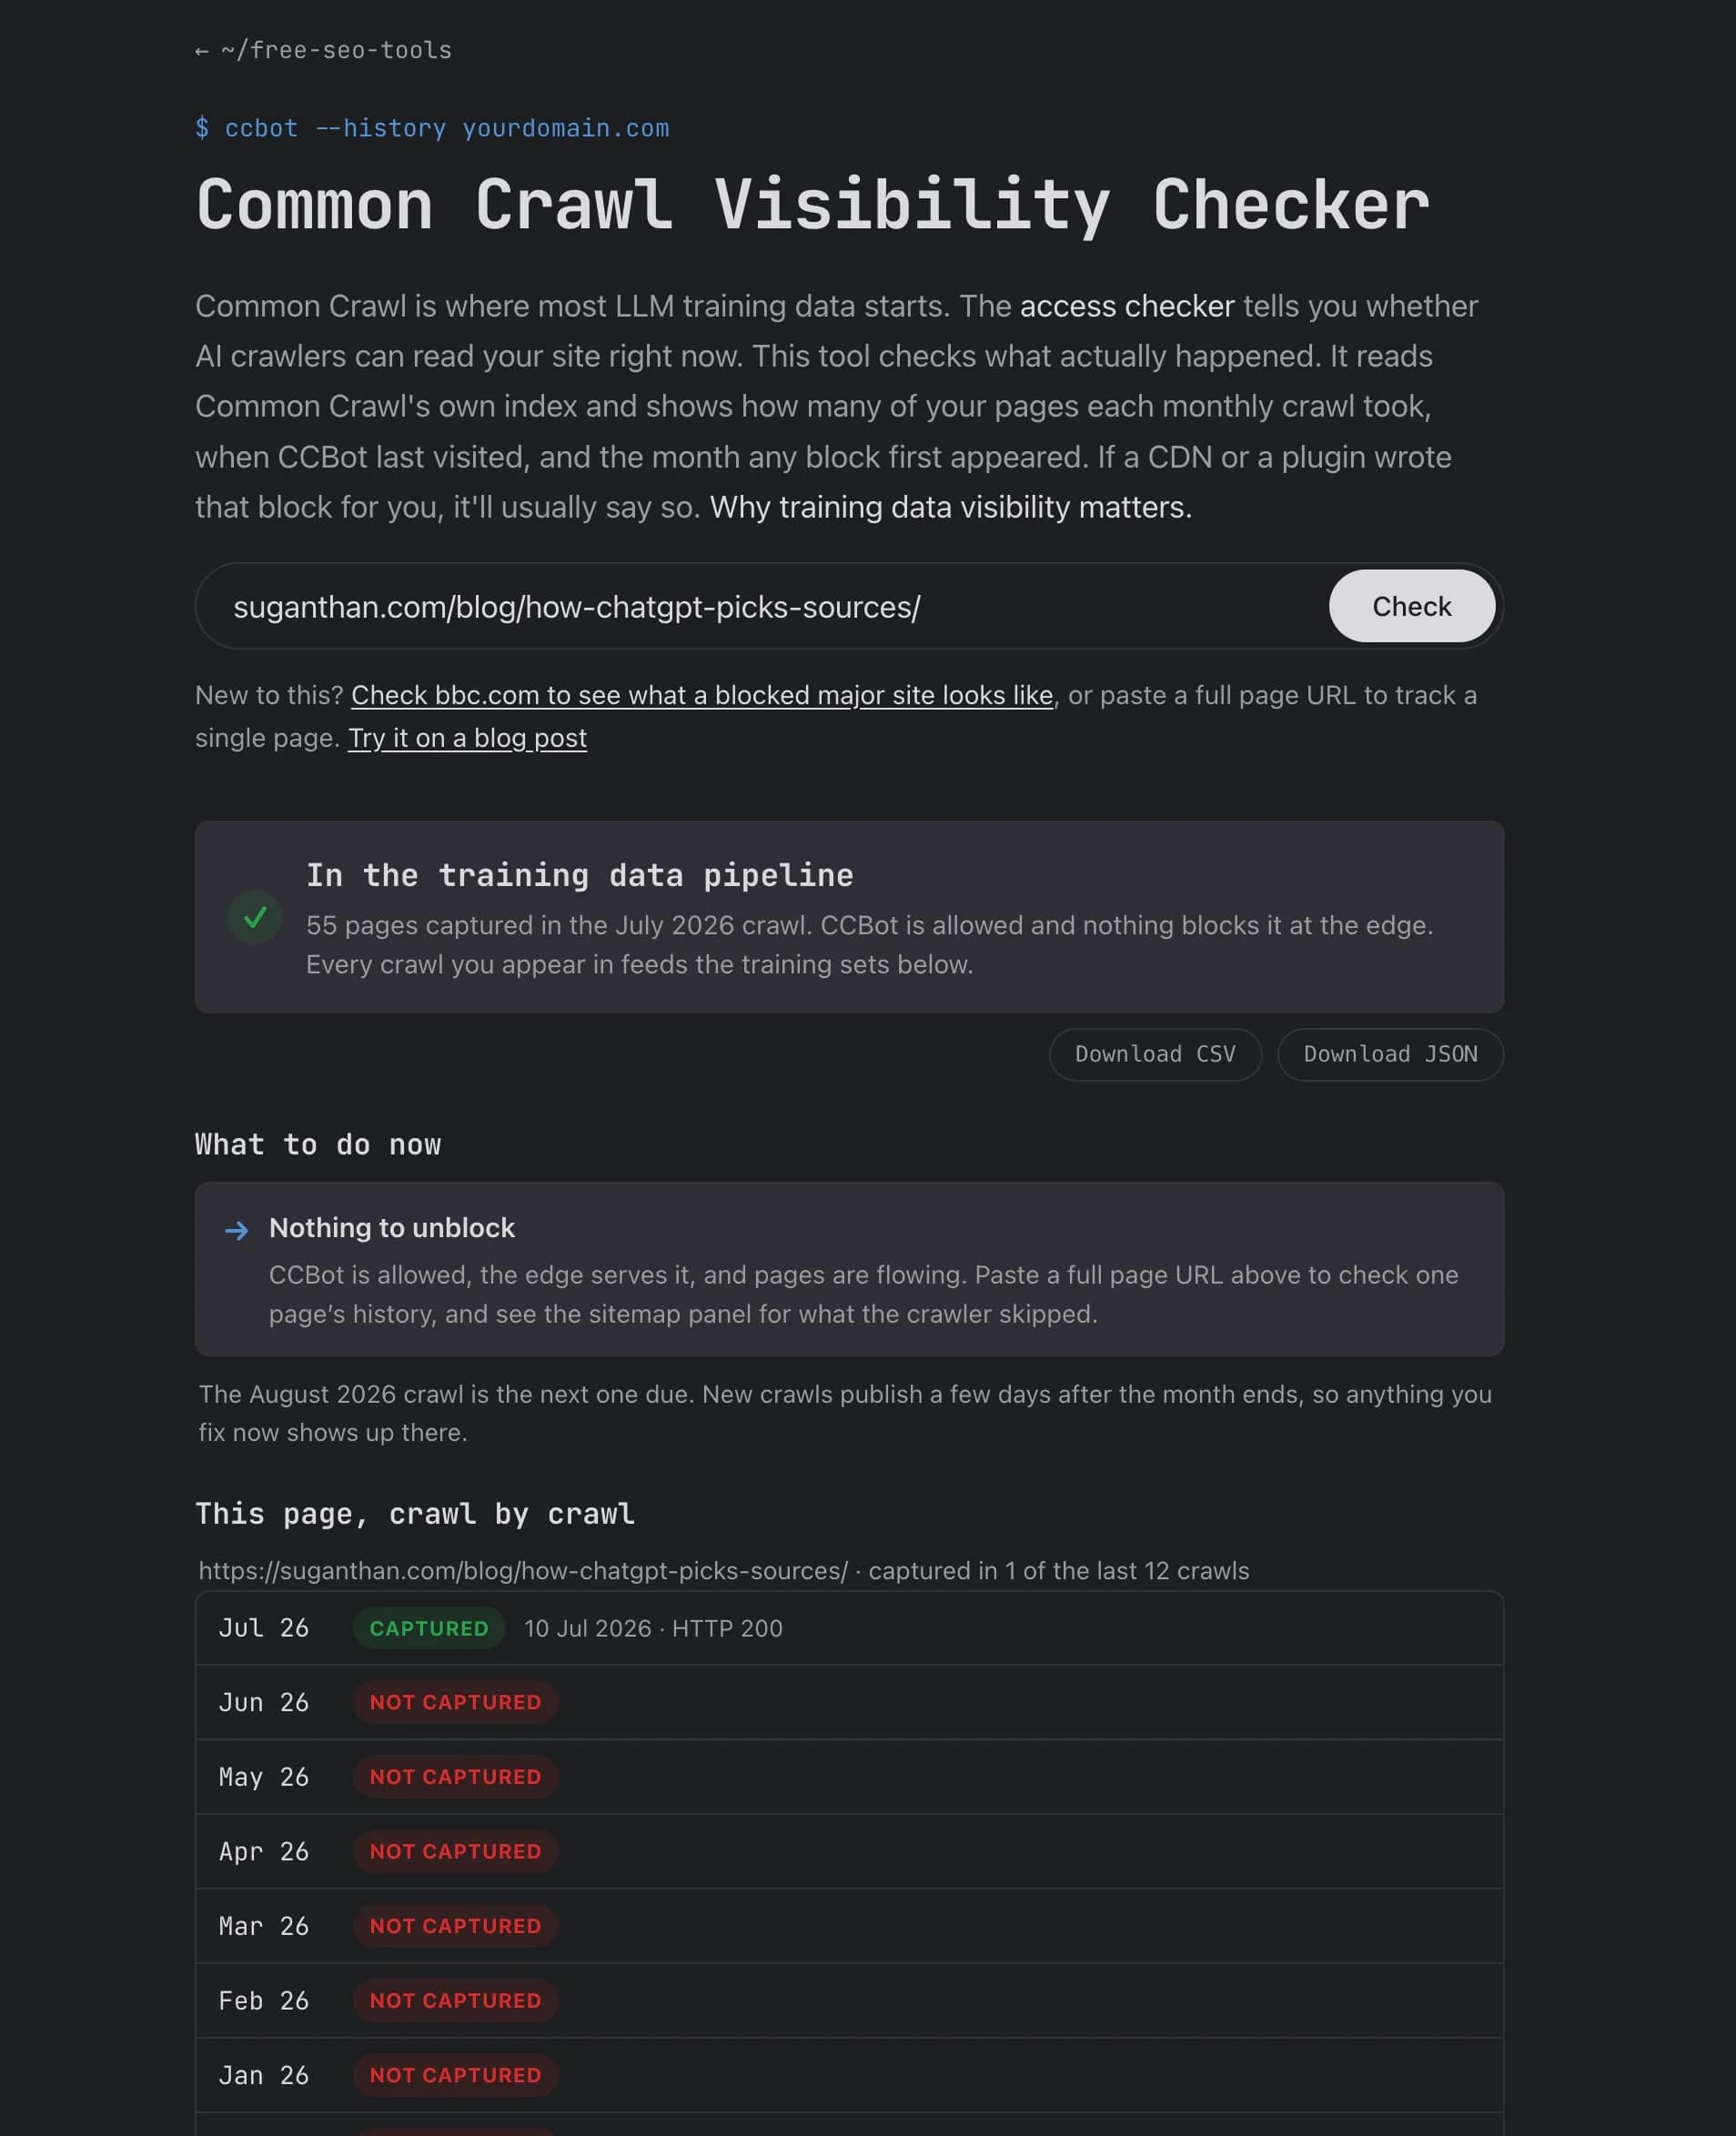This screenshot has height=2136, width=1736.
Task: Select the Mar 26 crawl row
Action: [x=849, y=1926]
